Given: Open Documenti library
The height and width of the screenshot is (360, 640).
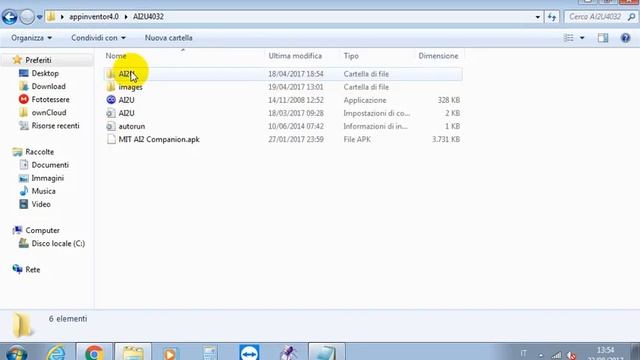Looking at the screenshot, I should (x=50, y=165).
